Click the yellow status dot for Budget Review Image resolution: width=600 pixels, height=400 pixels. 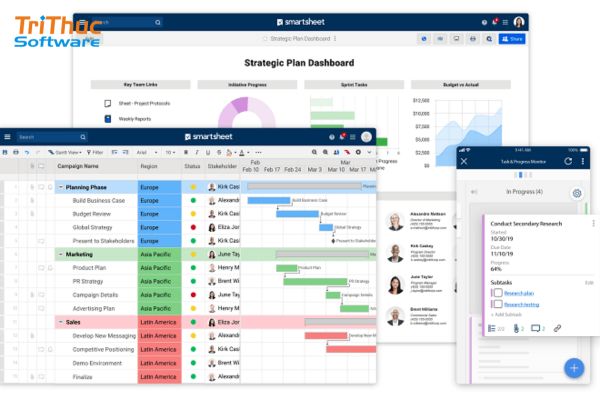(193, 214)
